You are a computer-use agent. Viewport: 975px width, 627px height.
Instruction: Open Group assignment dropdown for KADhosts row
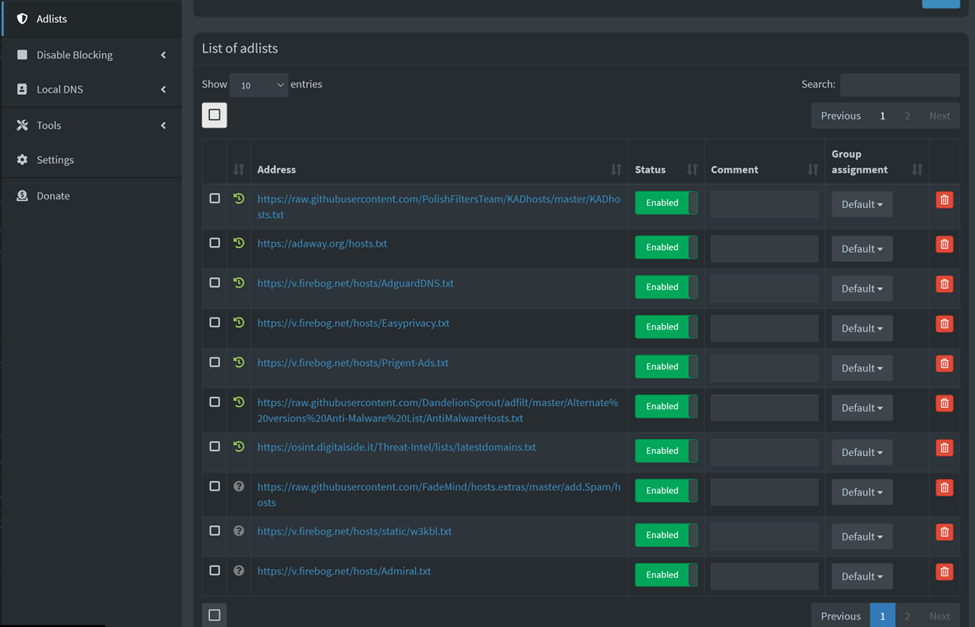coord(861,205)
